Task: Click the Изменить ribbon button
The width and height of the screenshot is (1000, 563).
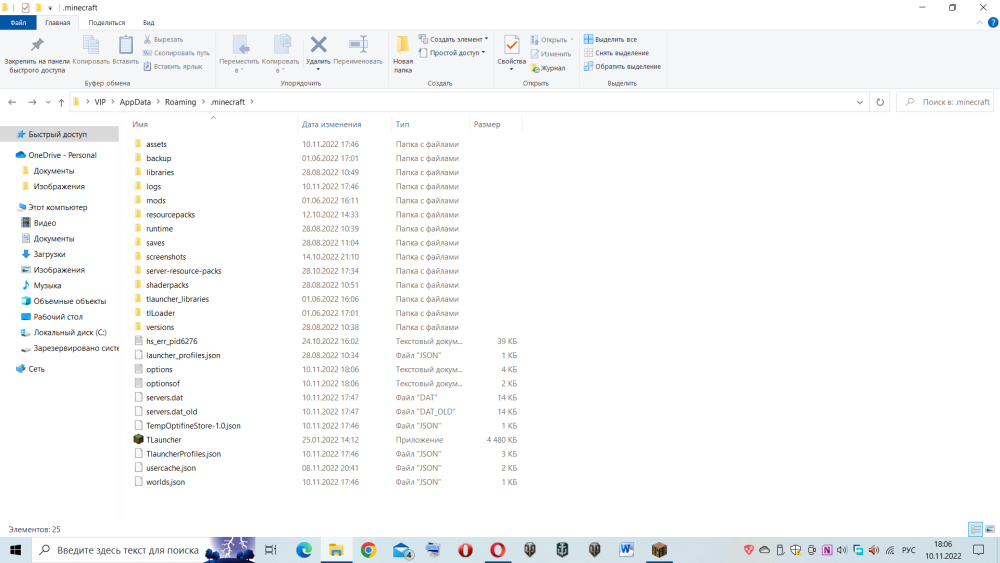Action: pyautogui.click(x=551, y=54)
